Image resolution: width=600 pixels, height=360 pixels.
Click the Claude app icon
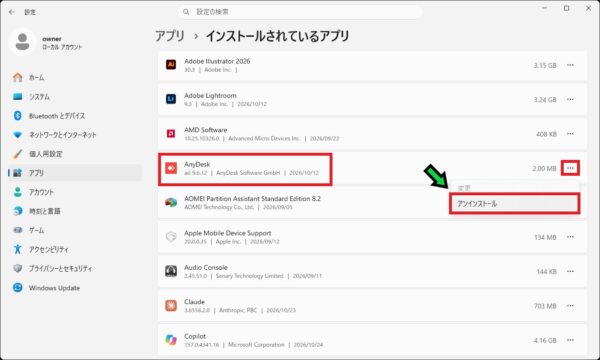[x=171, y=306]
